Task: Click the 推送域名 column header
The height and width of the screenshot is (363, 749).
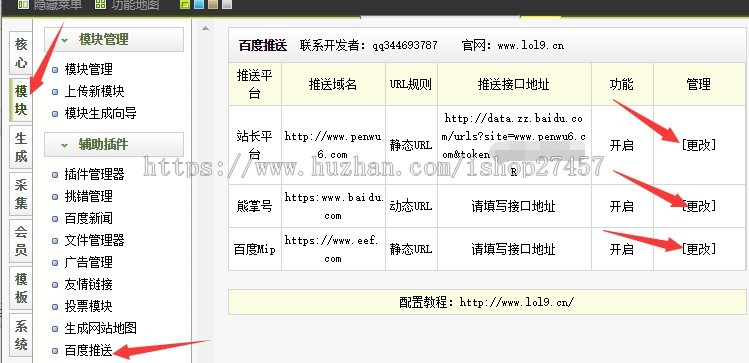Action: click(x=333, y=85)
